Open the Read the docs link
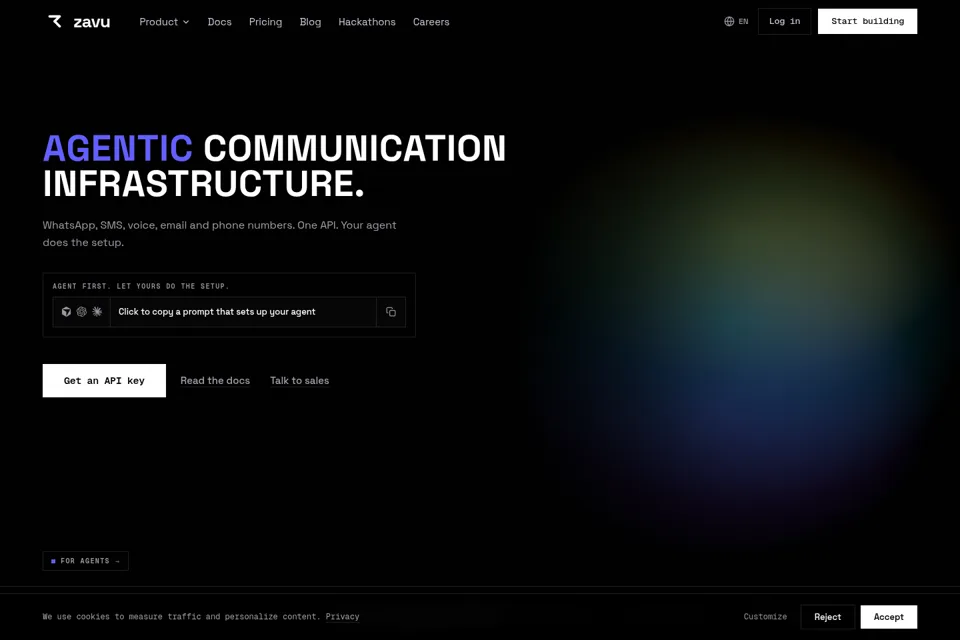 (x=215, y=380)
